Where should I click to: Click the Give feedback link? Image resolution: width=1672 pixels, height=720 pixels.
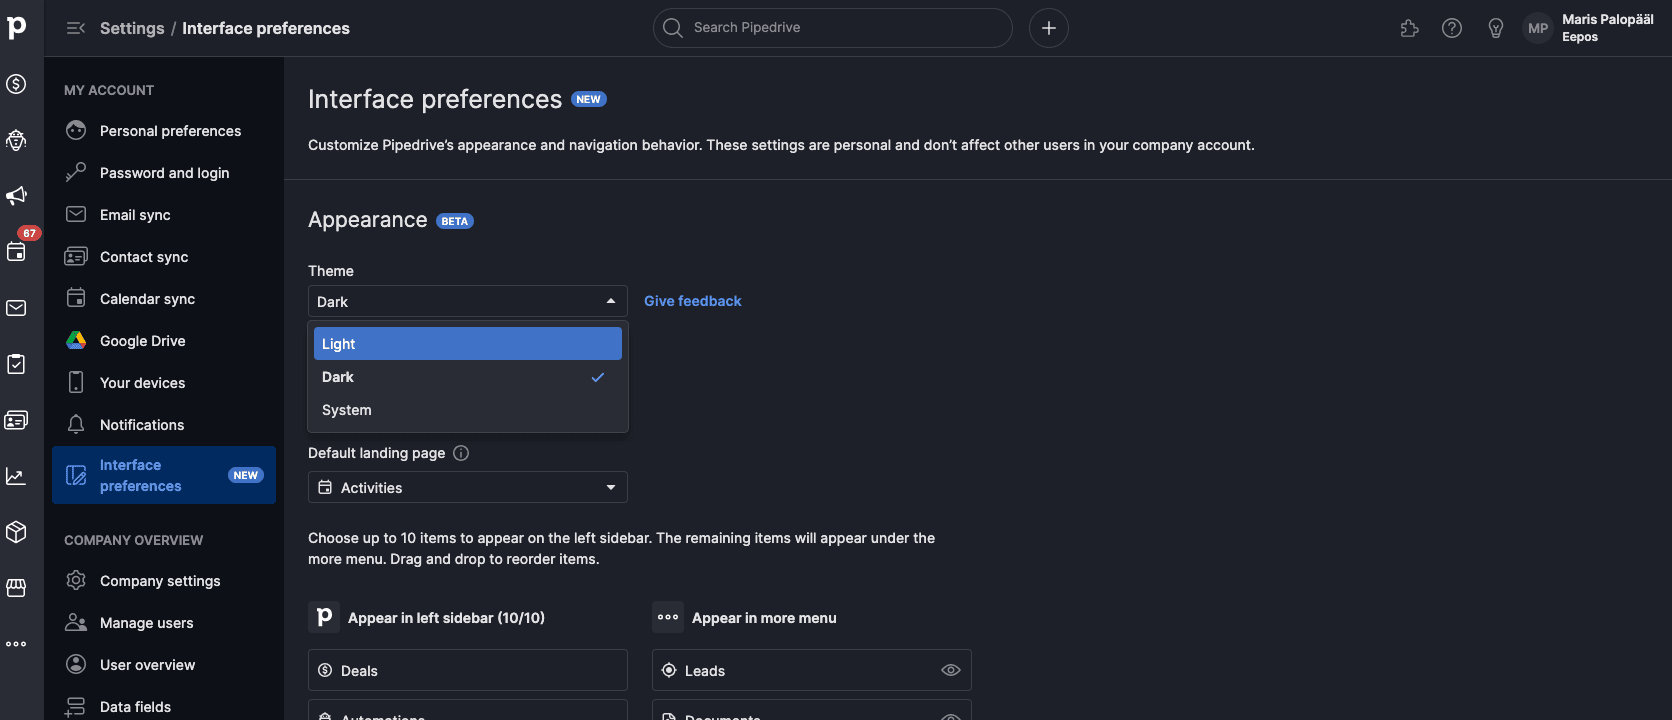pos(693,301)
